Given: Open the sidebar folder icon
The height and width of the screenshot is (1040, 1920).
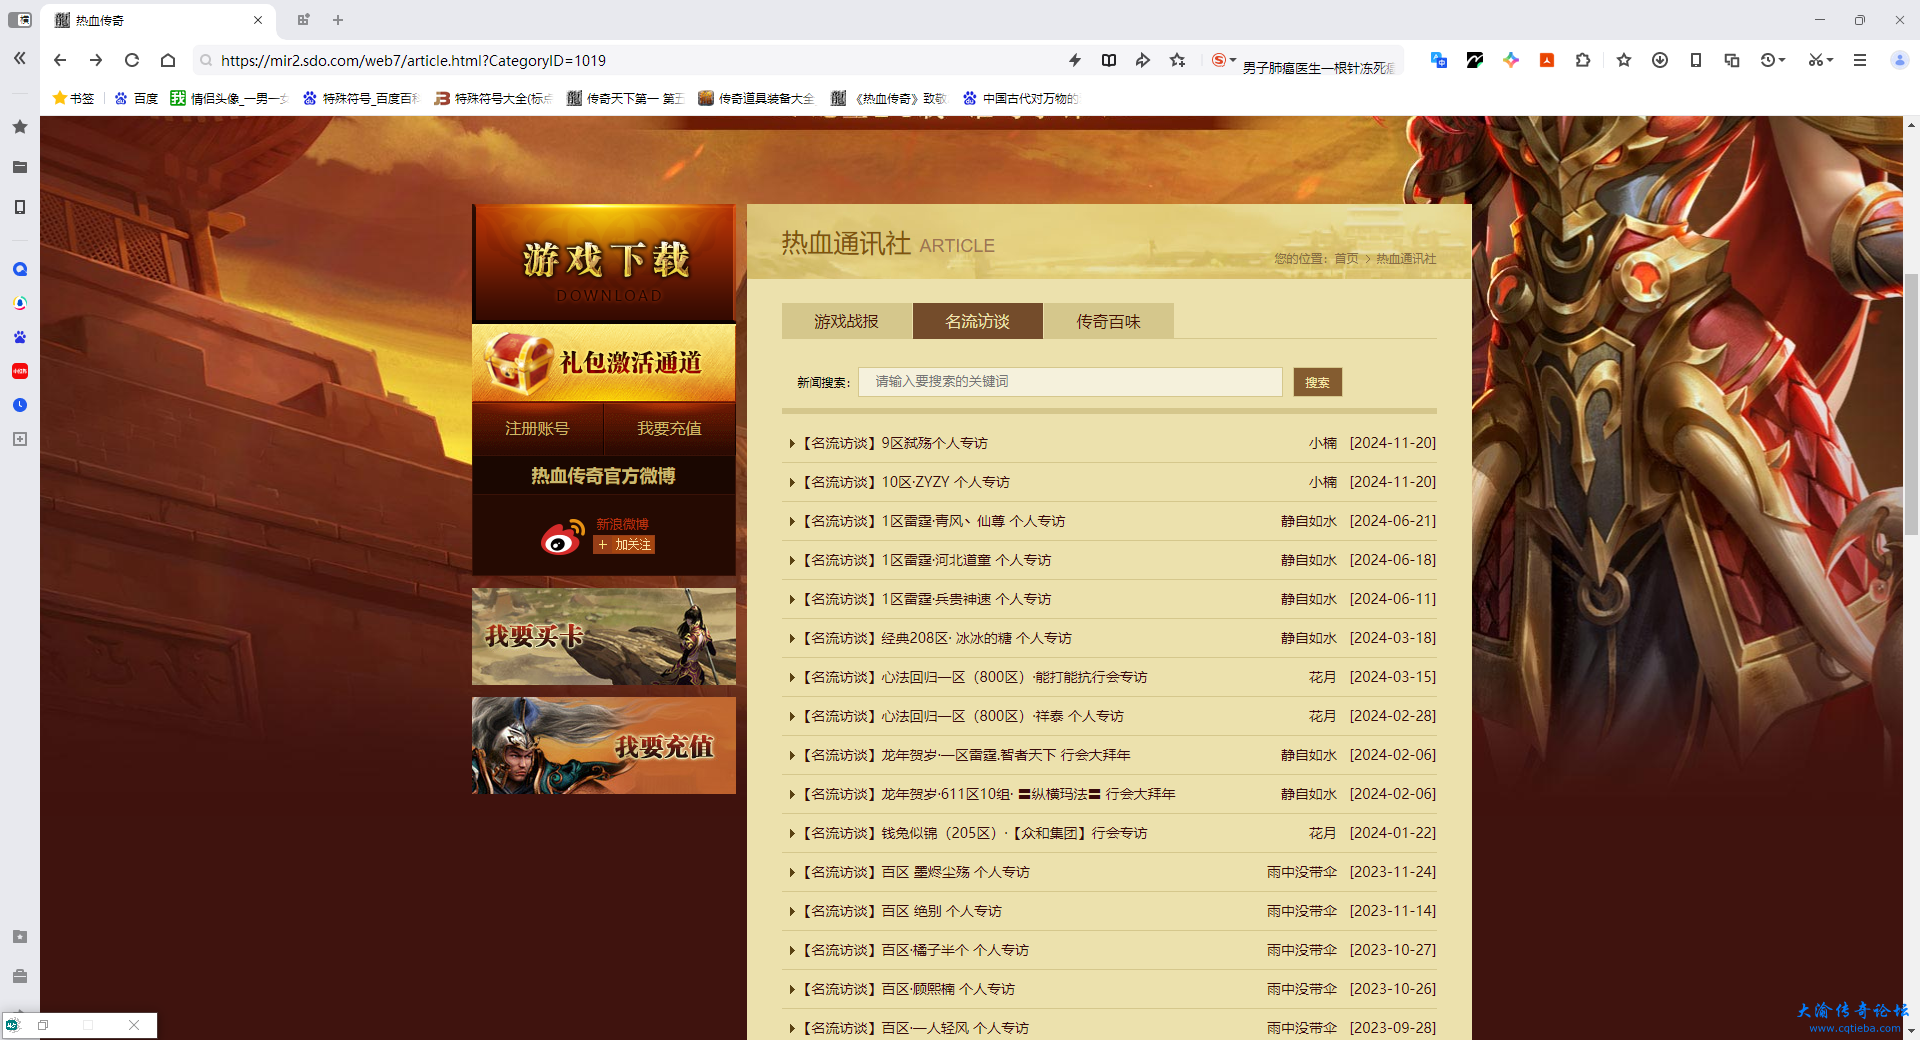Looking at the screenshot, I should pos(19,167).
